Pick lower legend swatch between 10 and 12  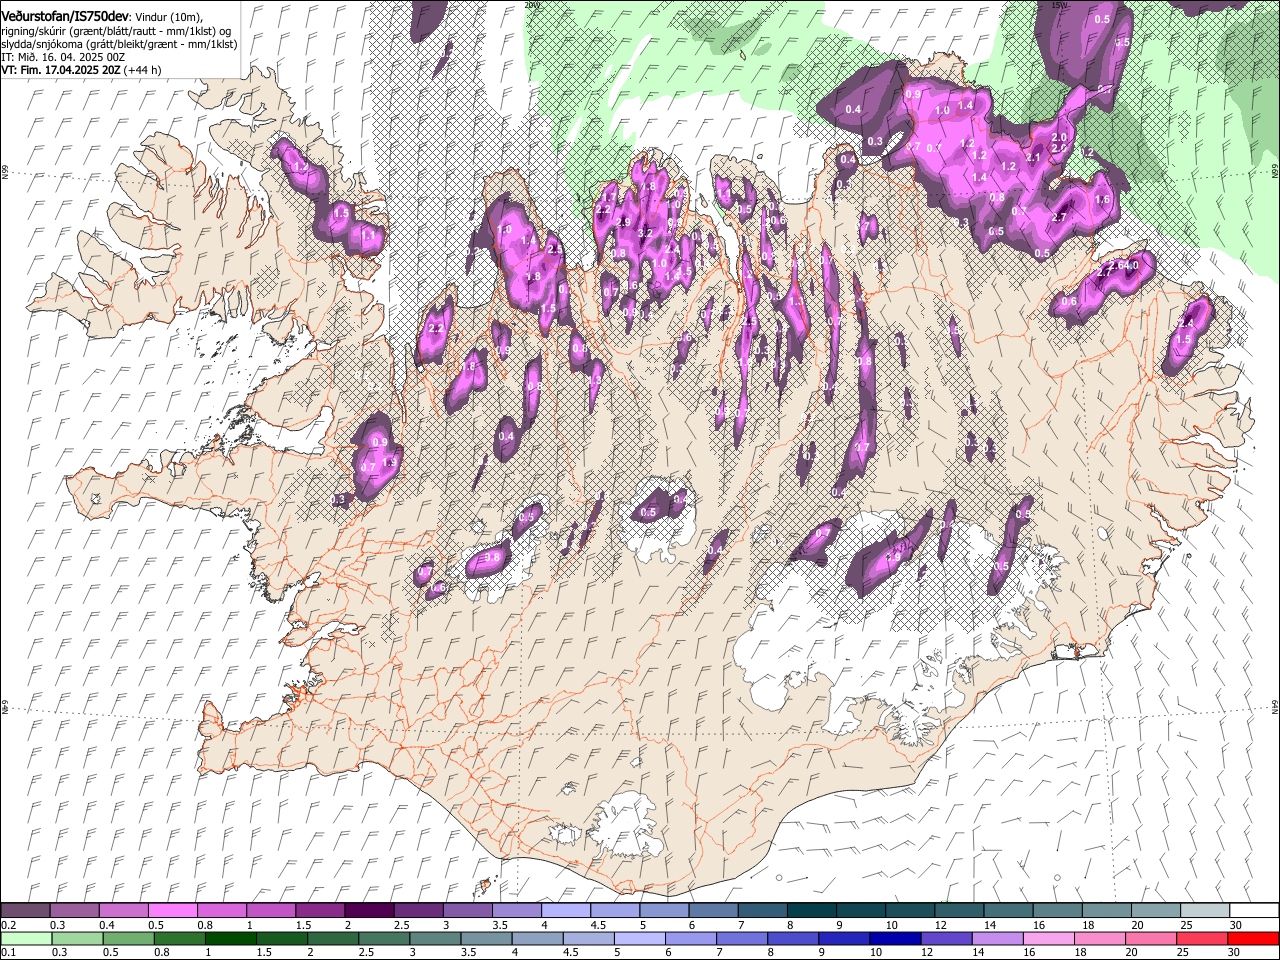click(x=897, y=939)
